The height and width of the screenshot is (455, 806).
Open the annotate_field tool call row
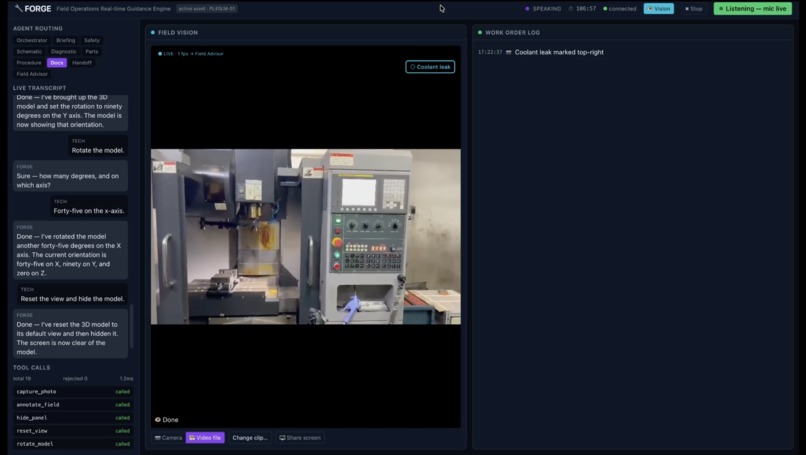(x=73, y=405)
